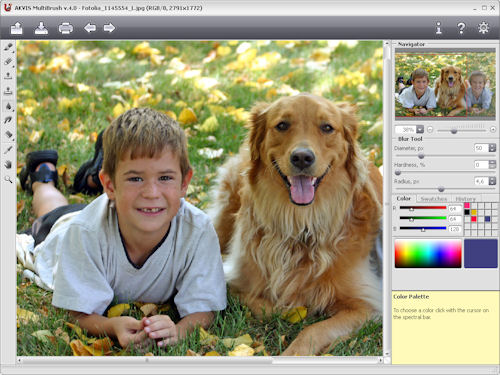Click the R value field showing 64
Viewport: 500px width, 375px height.
455,209
